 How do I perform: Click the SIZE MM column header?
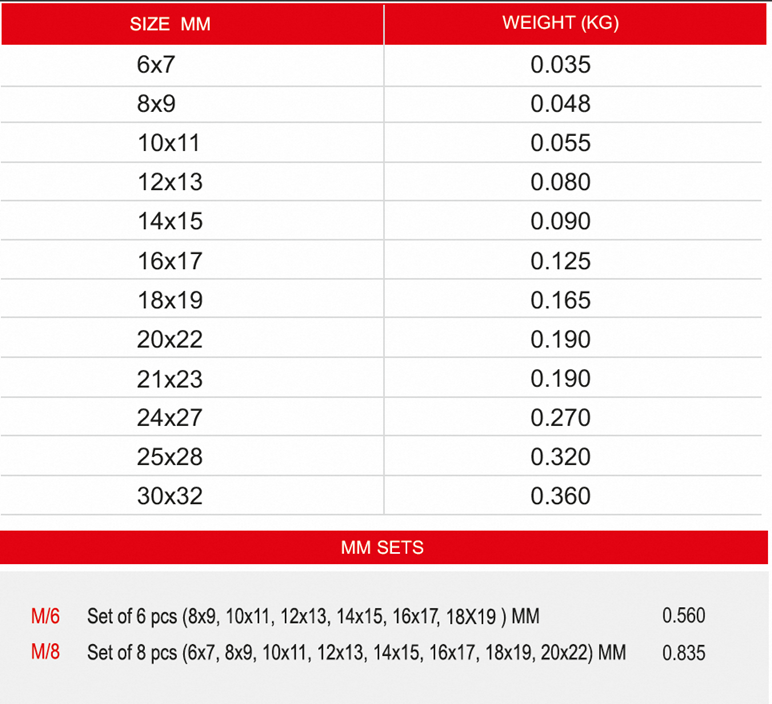point(170,24)
